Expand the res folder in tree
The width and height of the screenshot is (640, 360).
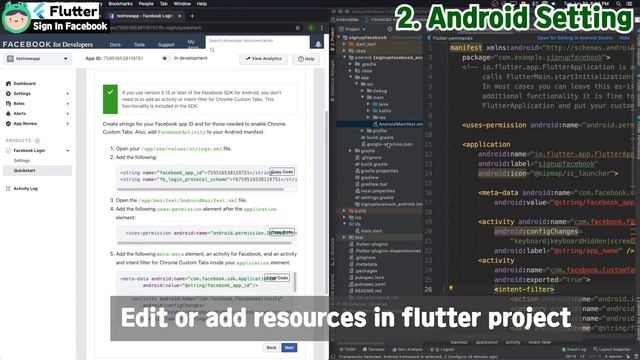coord(369,118)
